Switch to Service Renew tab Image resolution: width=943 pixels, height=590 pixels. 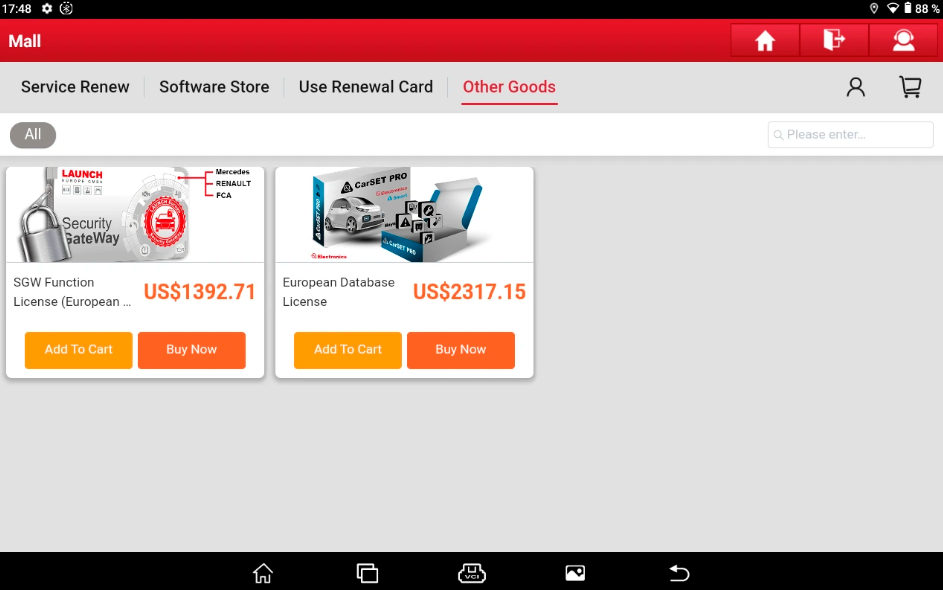click(75, 87)
